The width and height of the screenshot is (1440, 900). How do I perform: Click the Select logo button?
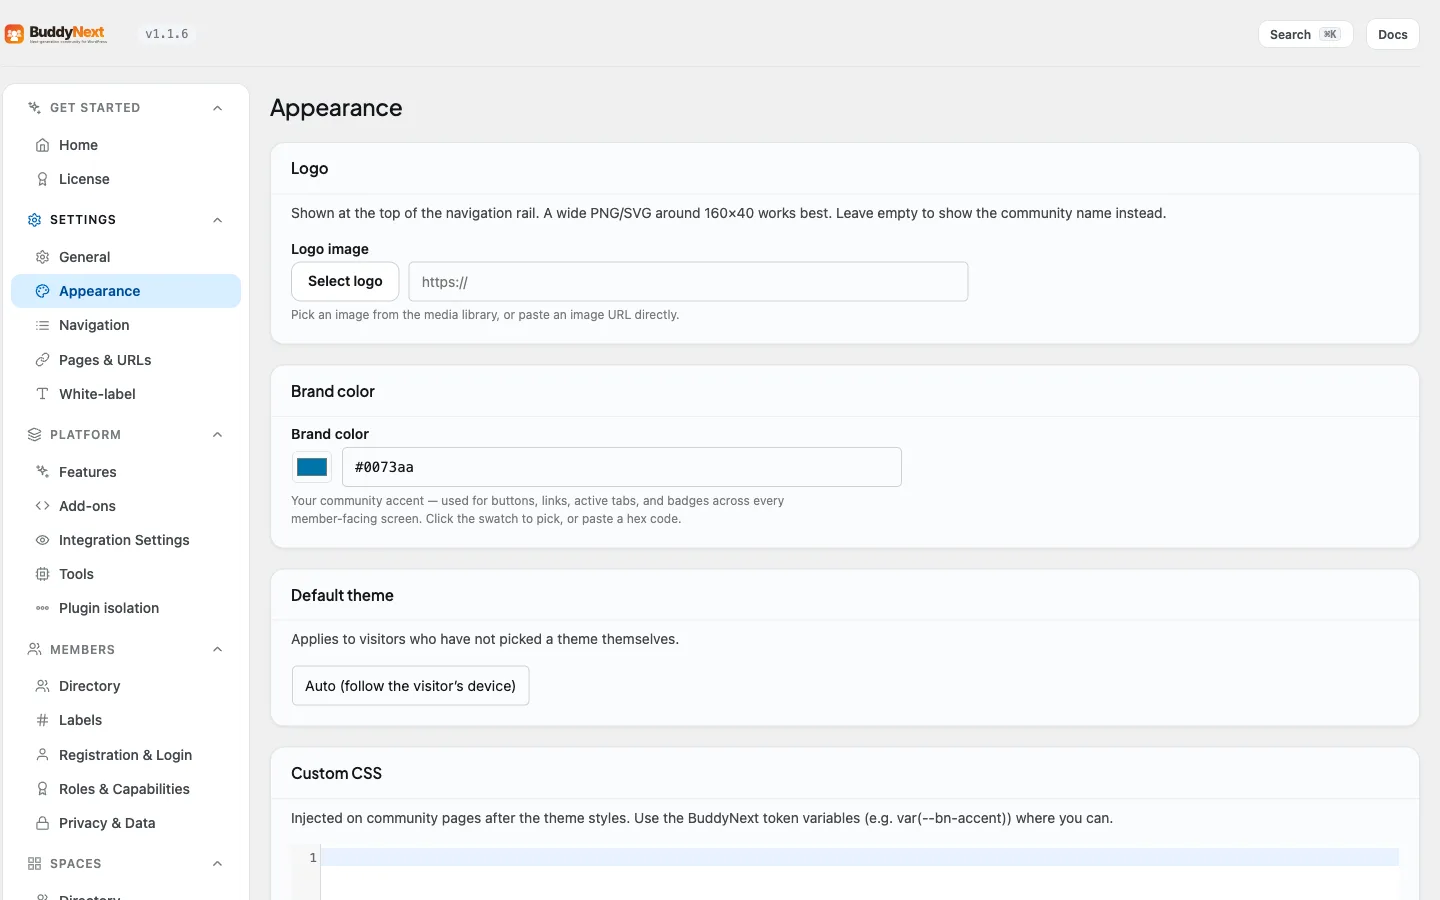[x=345, y=281]
